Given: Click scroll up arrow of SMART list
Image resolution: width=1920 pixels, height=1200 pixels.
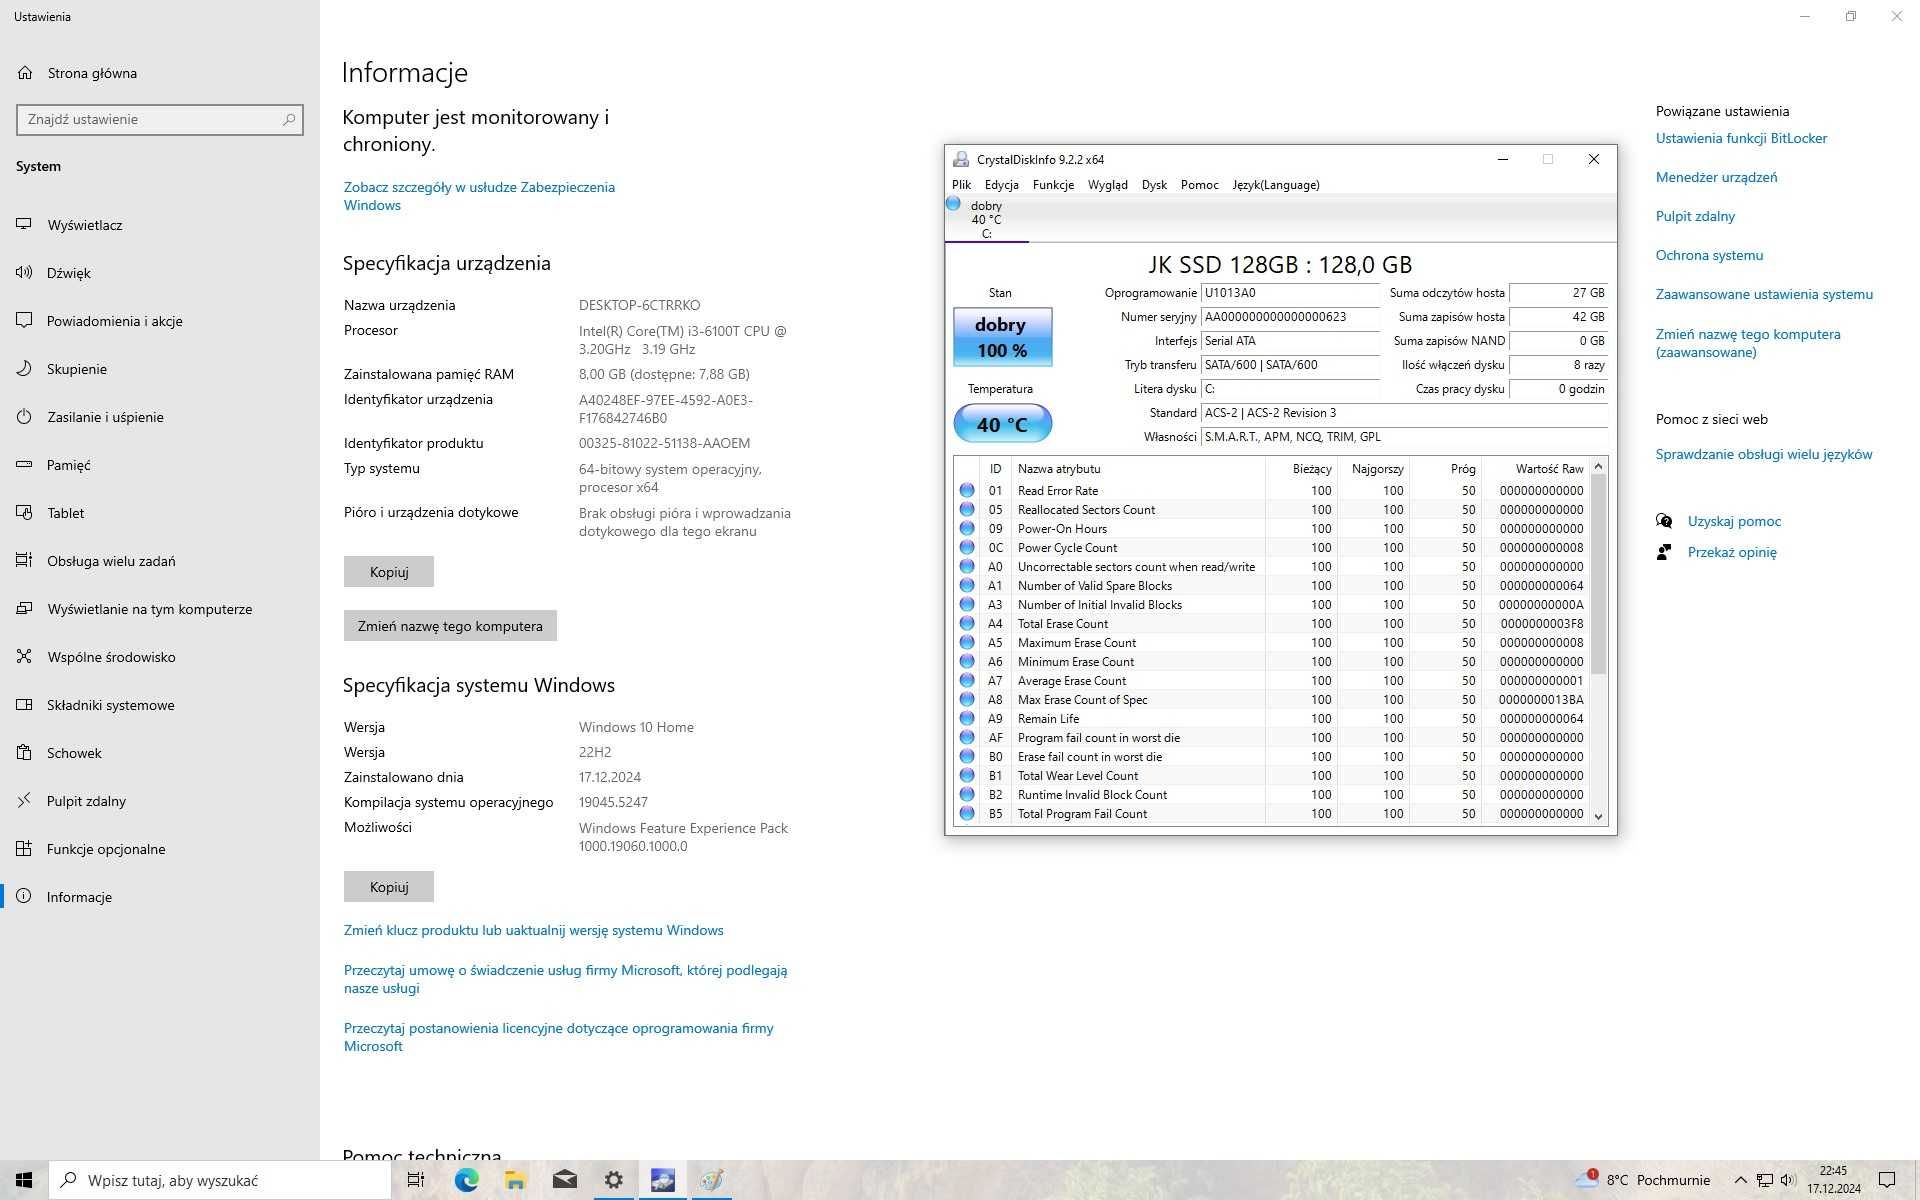Looking at the screenshot, I should coord(1598,467).
